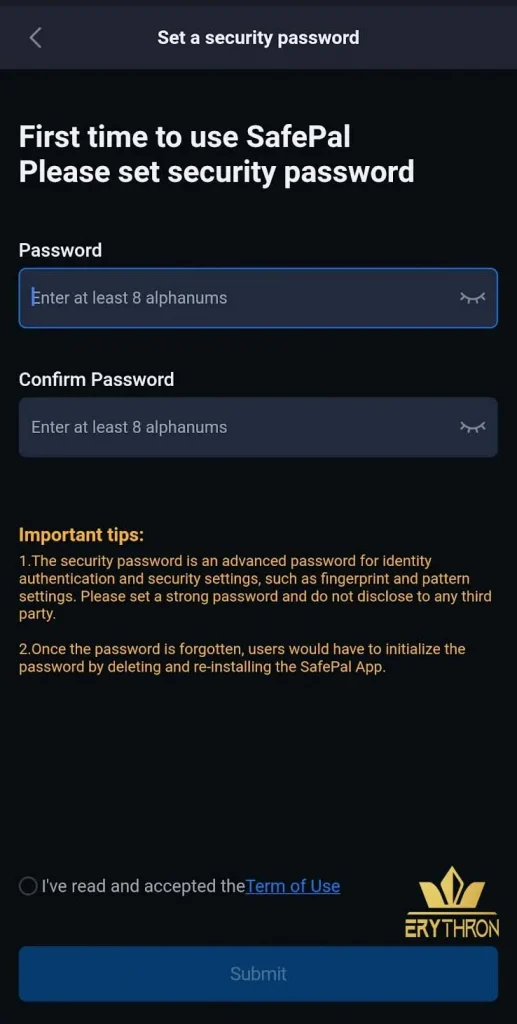
Task: Show Confirm Password text with the eye icon
Action: (x=473, y=427)
